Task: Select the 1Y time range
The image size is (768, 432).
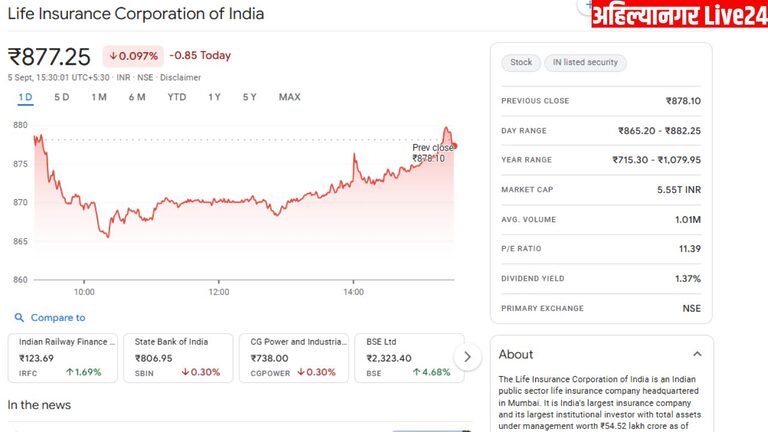Action: coord(215,97)
